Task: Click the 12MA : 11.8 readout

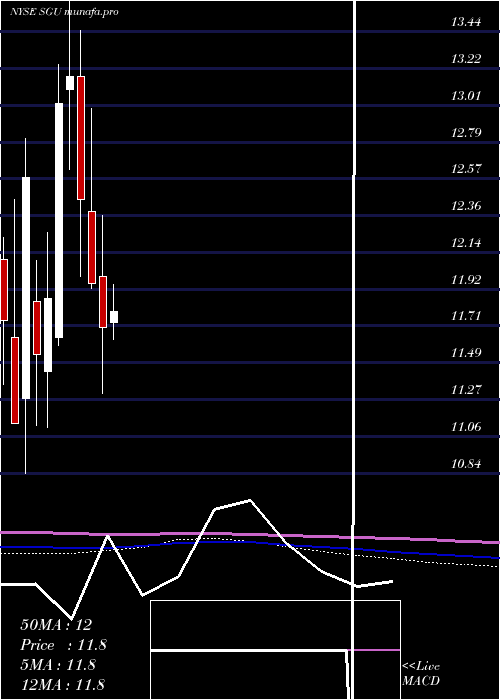Action: click(62, 685)
